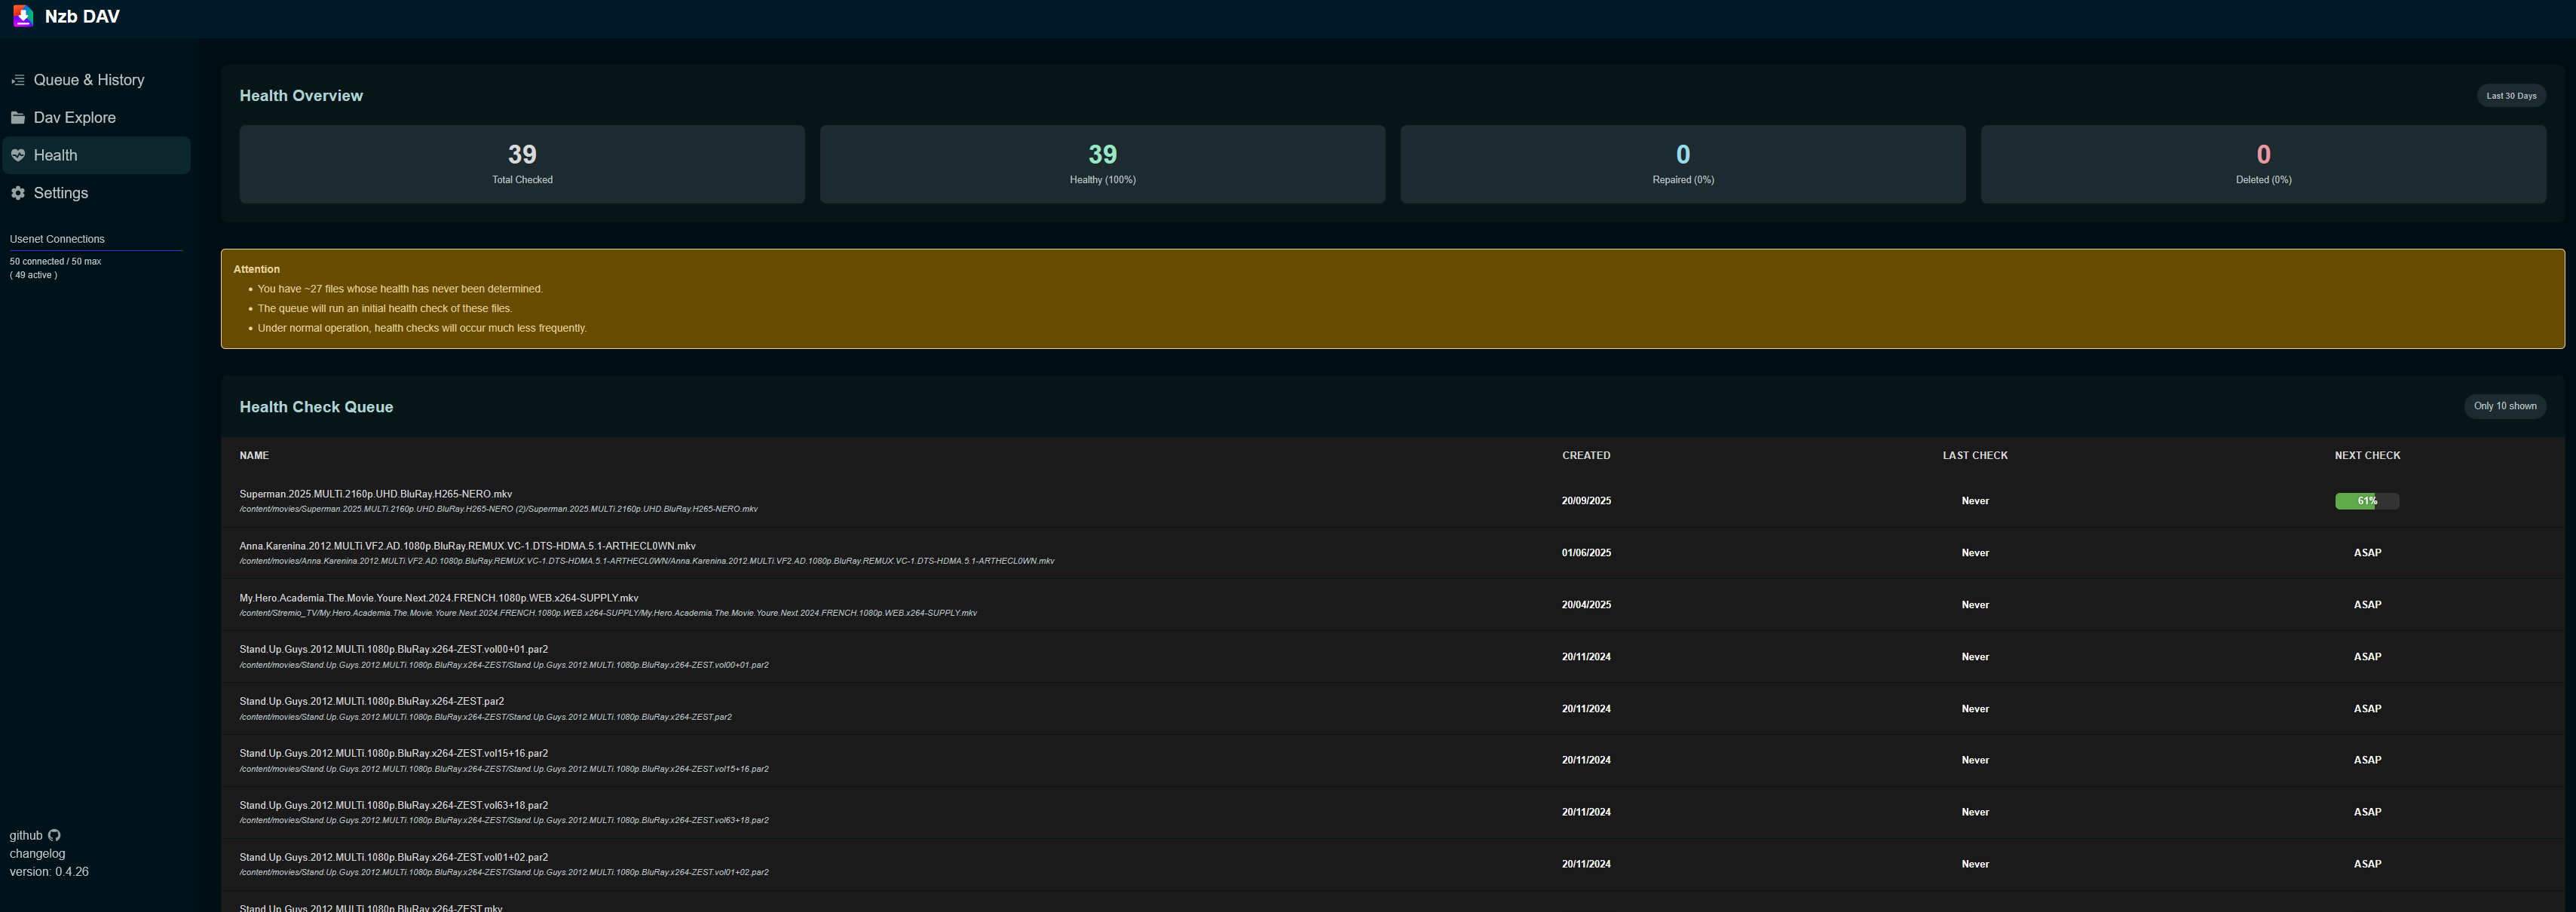Open the Queue & History page

[88, 80]
